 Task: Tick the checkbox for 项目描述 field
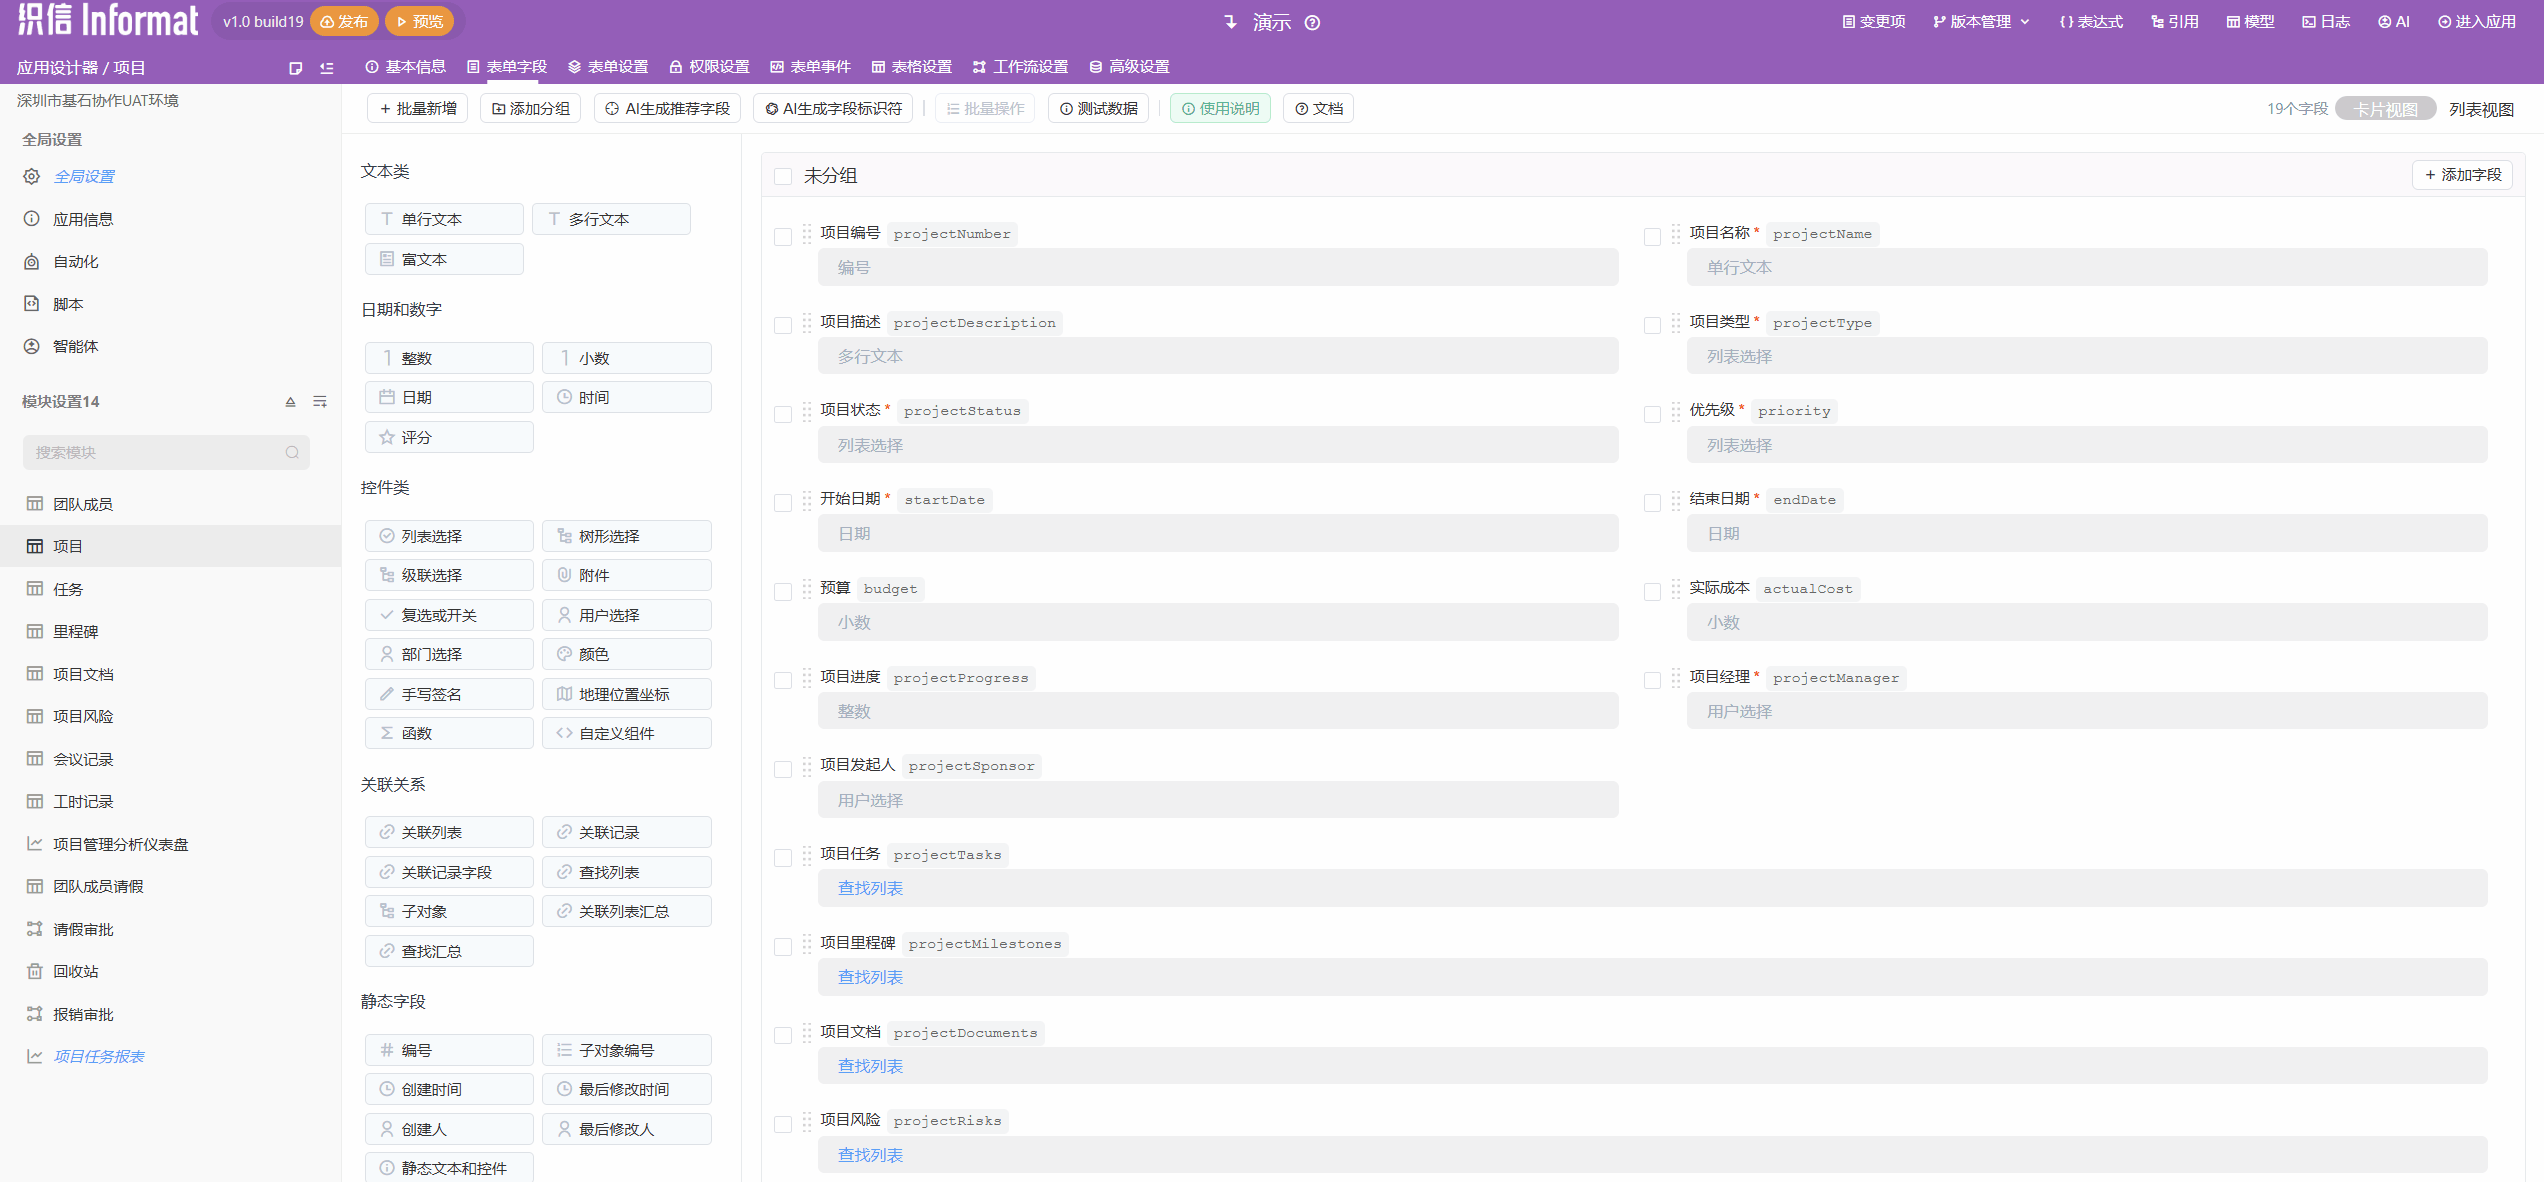click(x=783, y=325)
